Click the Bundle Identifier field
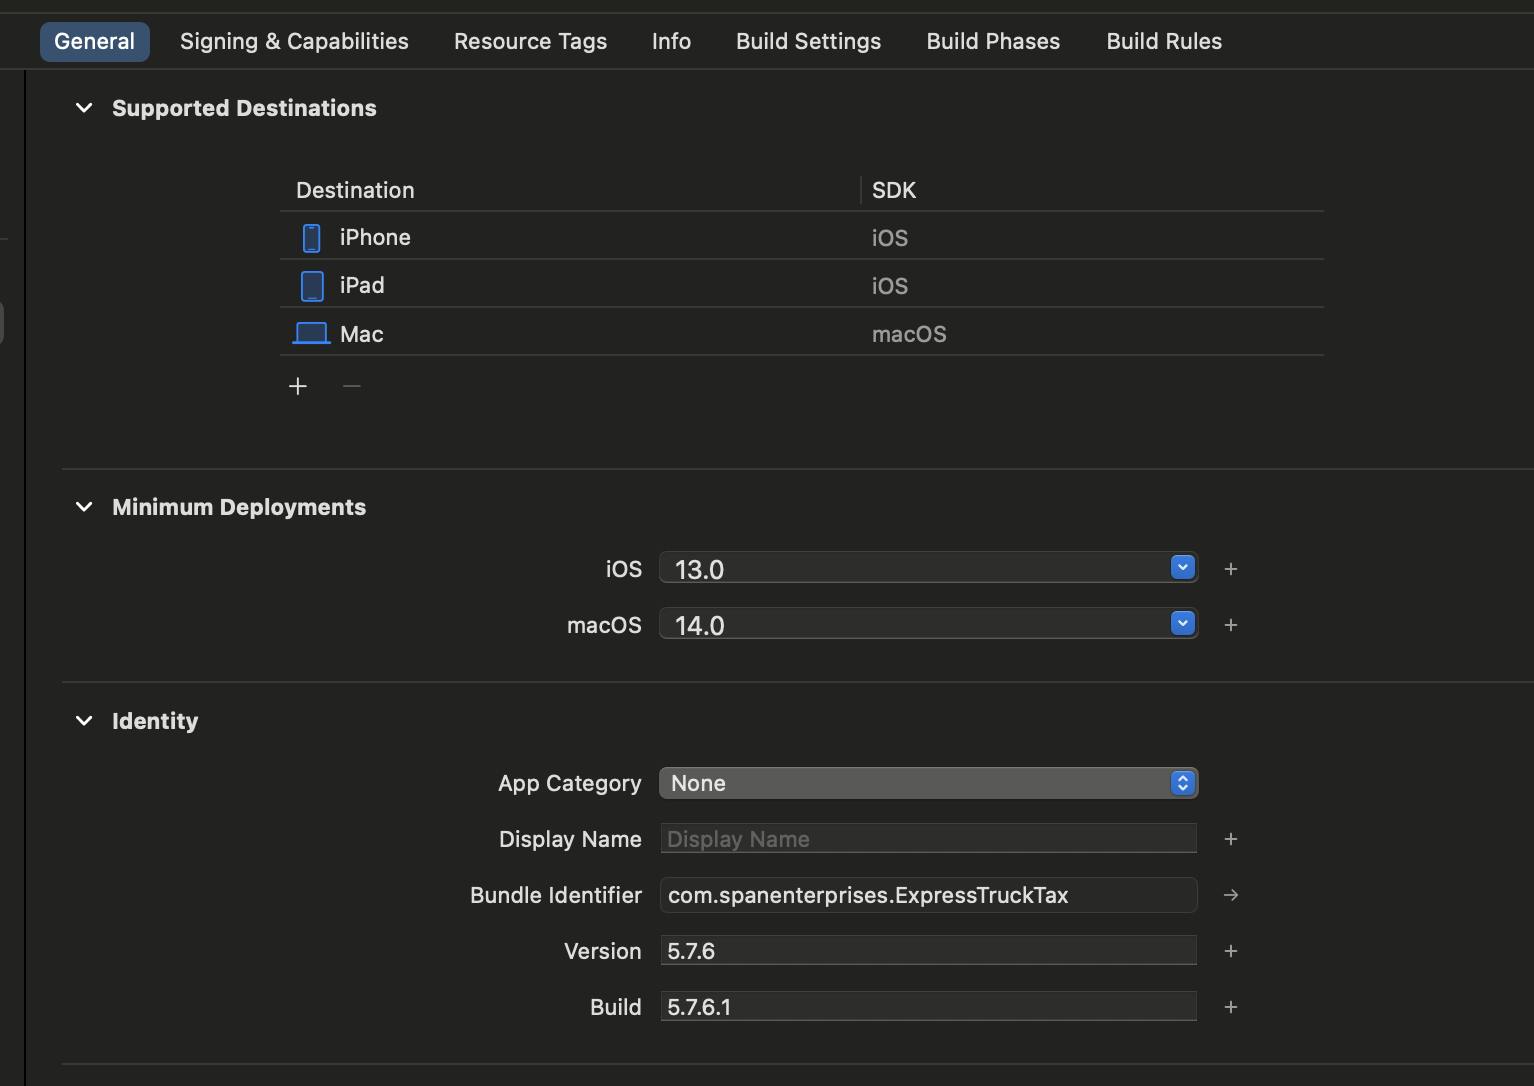1534x1086 pixels. pos(928,895)
